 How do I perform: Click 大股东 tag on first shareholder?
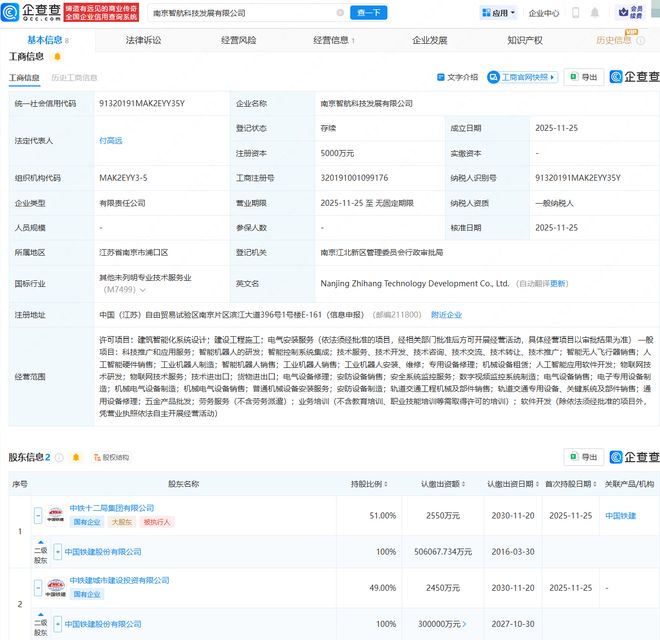(122, 522)
